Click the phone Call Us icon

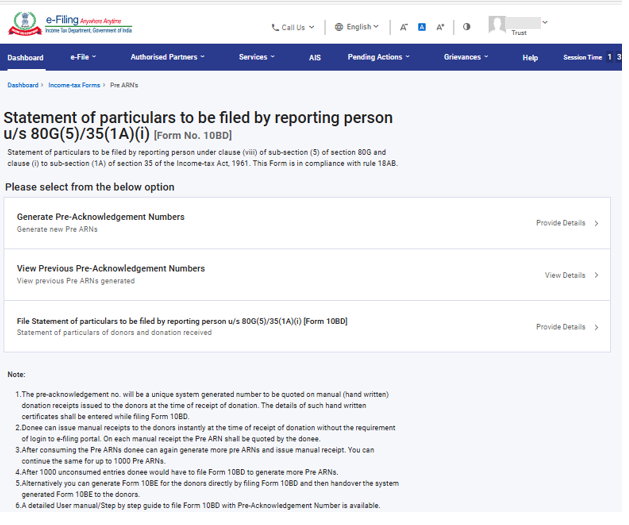(275, 27)
